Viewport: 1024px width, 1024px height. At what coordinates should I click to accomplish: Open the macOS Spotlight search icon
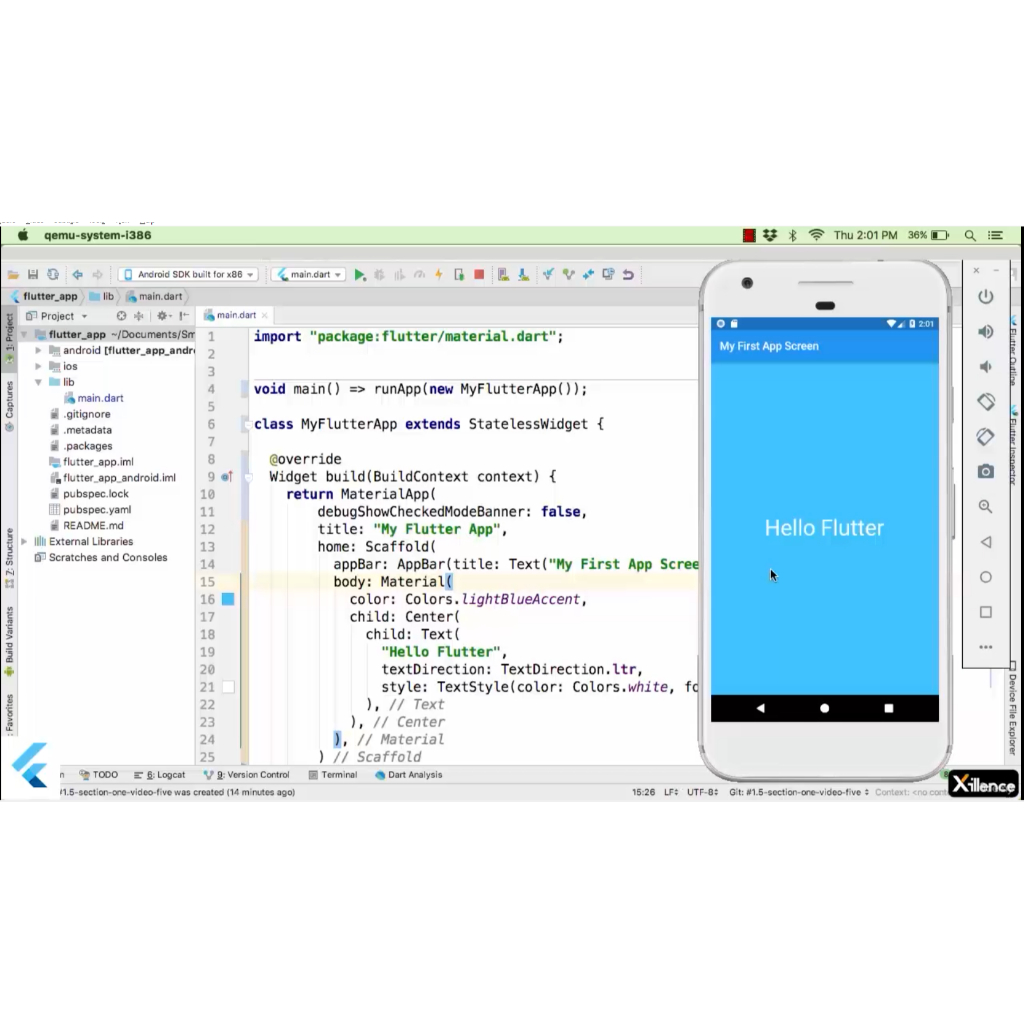point(970,236)
